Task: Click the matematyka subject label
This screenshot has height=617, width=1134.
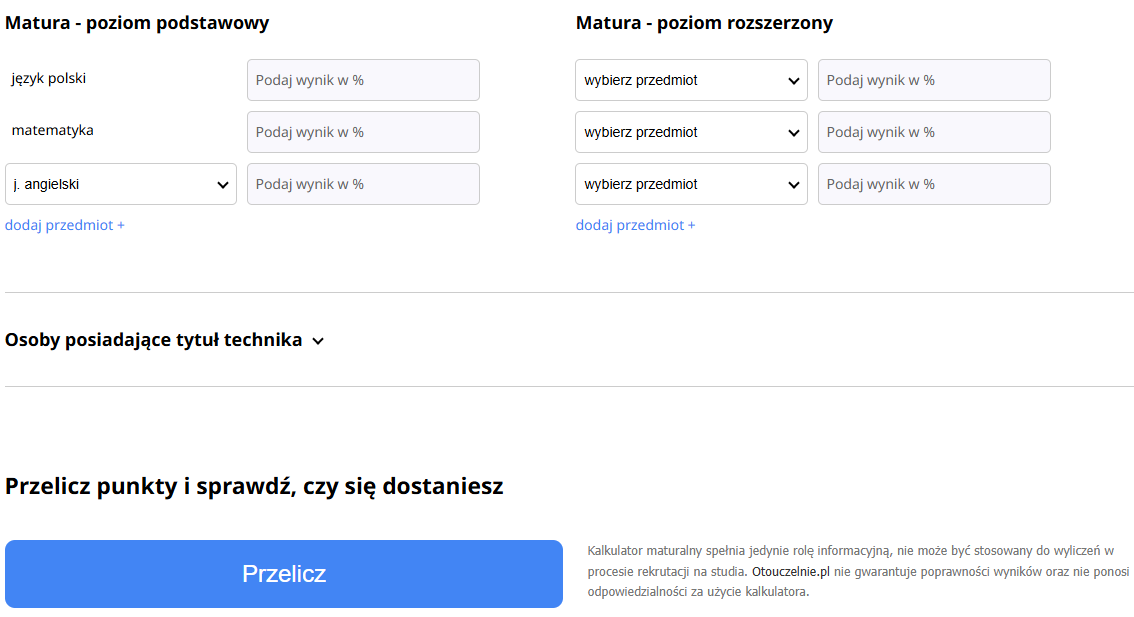Action: [x=53, y=130]
